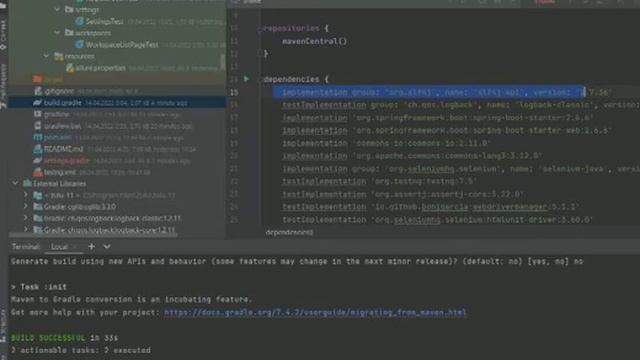Click the Terminal panel label
The image size is (640, 360).
pyautogui.click(x=25, y=247)
